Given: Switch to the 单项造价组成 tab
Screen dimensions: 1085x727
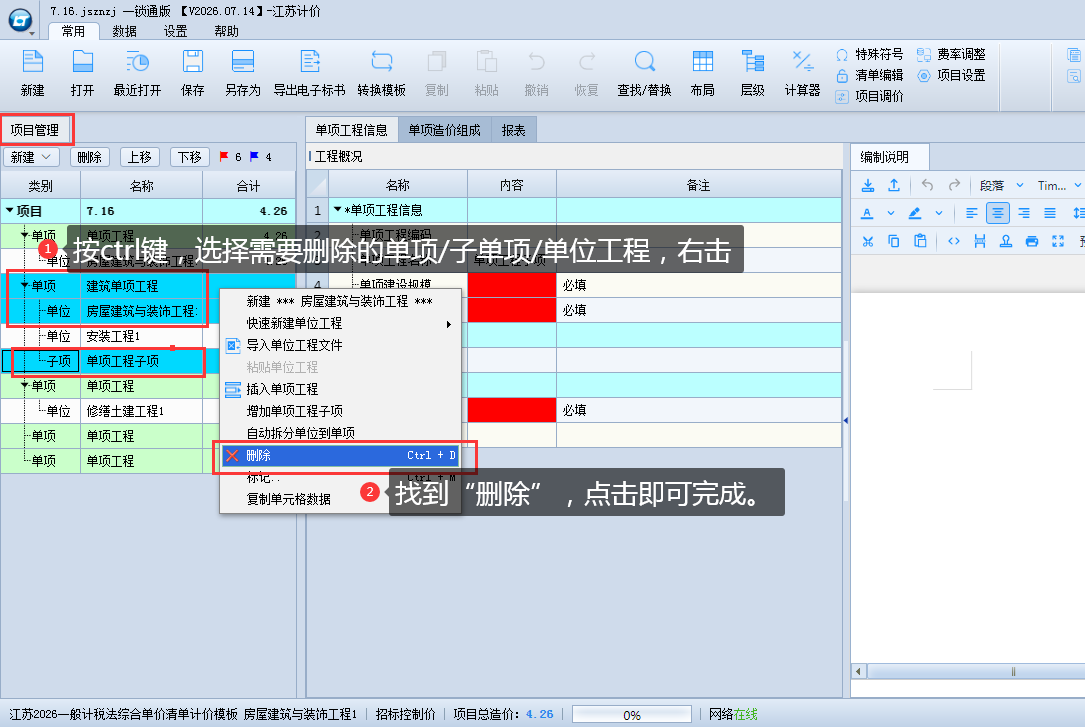Looking at the screenshot, I should point(444,130).
